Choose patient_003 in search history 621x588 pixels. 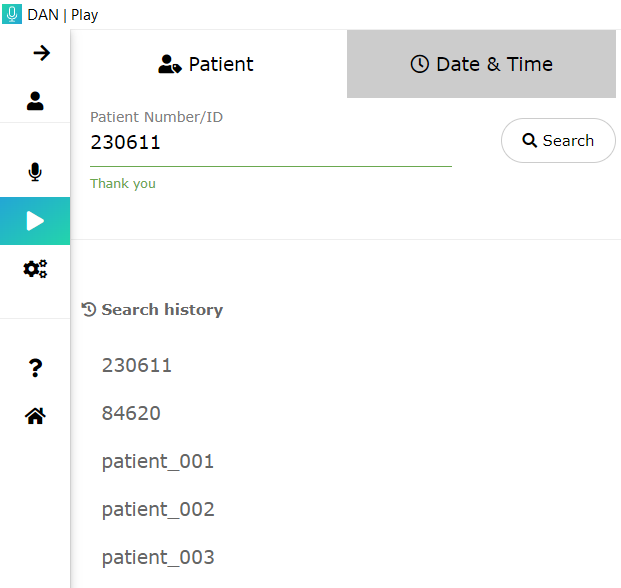pyautogui.click(x=158, y=558)
